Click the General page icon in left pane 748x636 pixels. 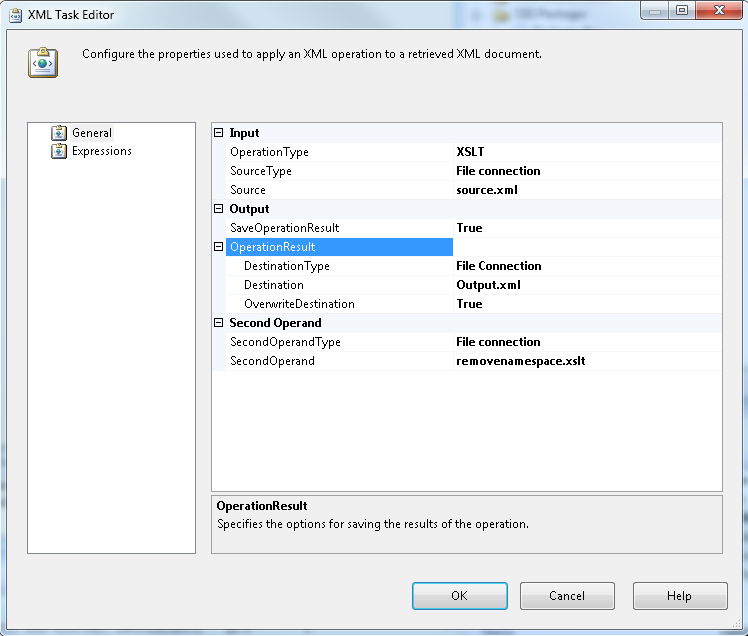[x=58, y=132]
